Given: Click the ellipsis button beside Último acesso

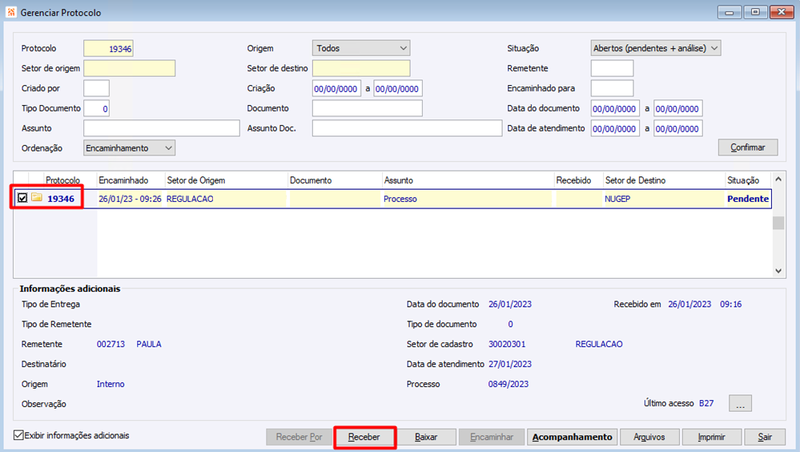Looking at the screenshot, I should click(740, 404).
